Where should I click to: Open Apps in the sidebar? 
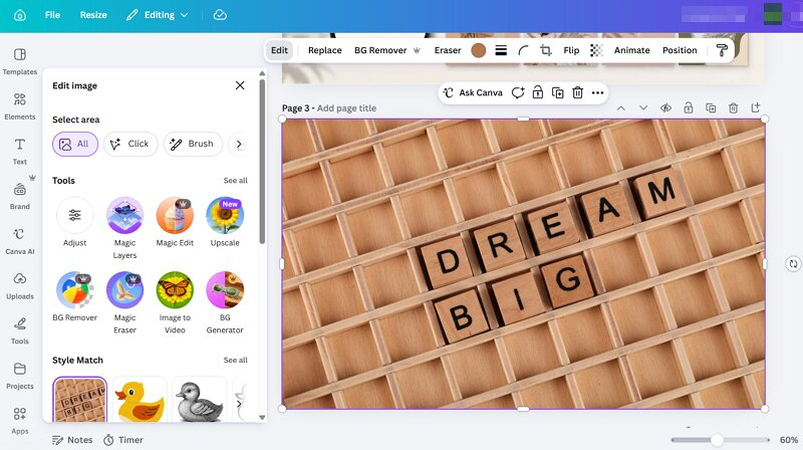click(19, 420)
